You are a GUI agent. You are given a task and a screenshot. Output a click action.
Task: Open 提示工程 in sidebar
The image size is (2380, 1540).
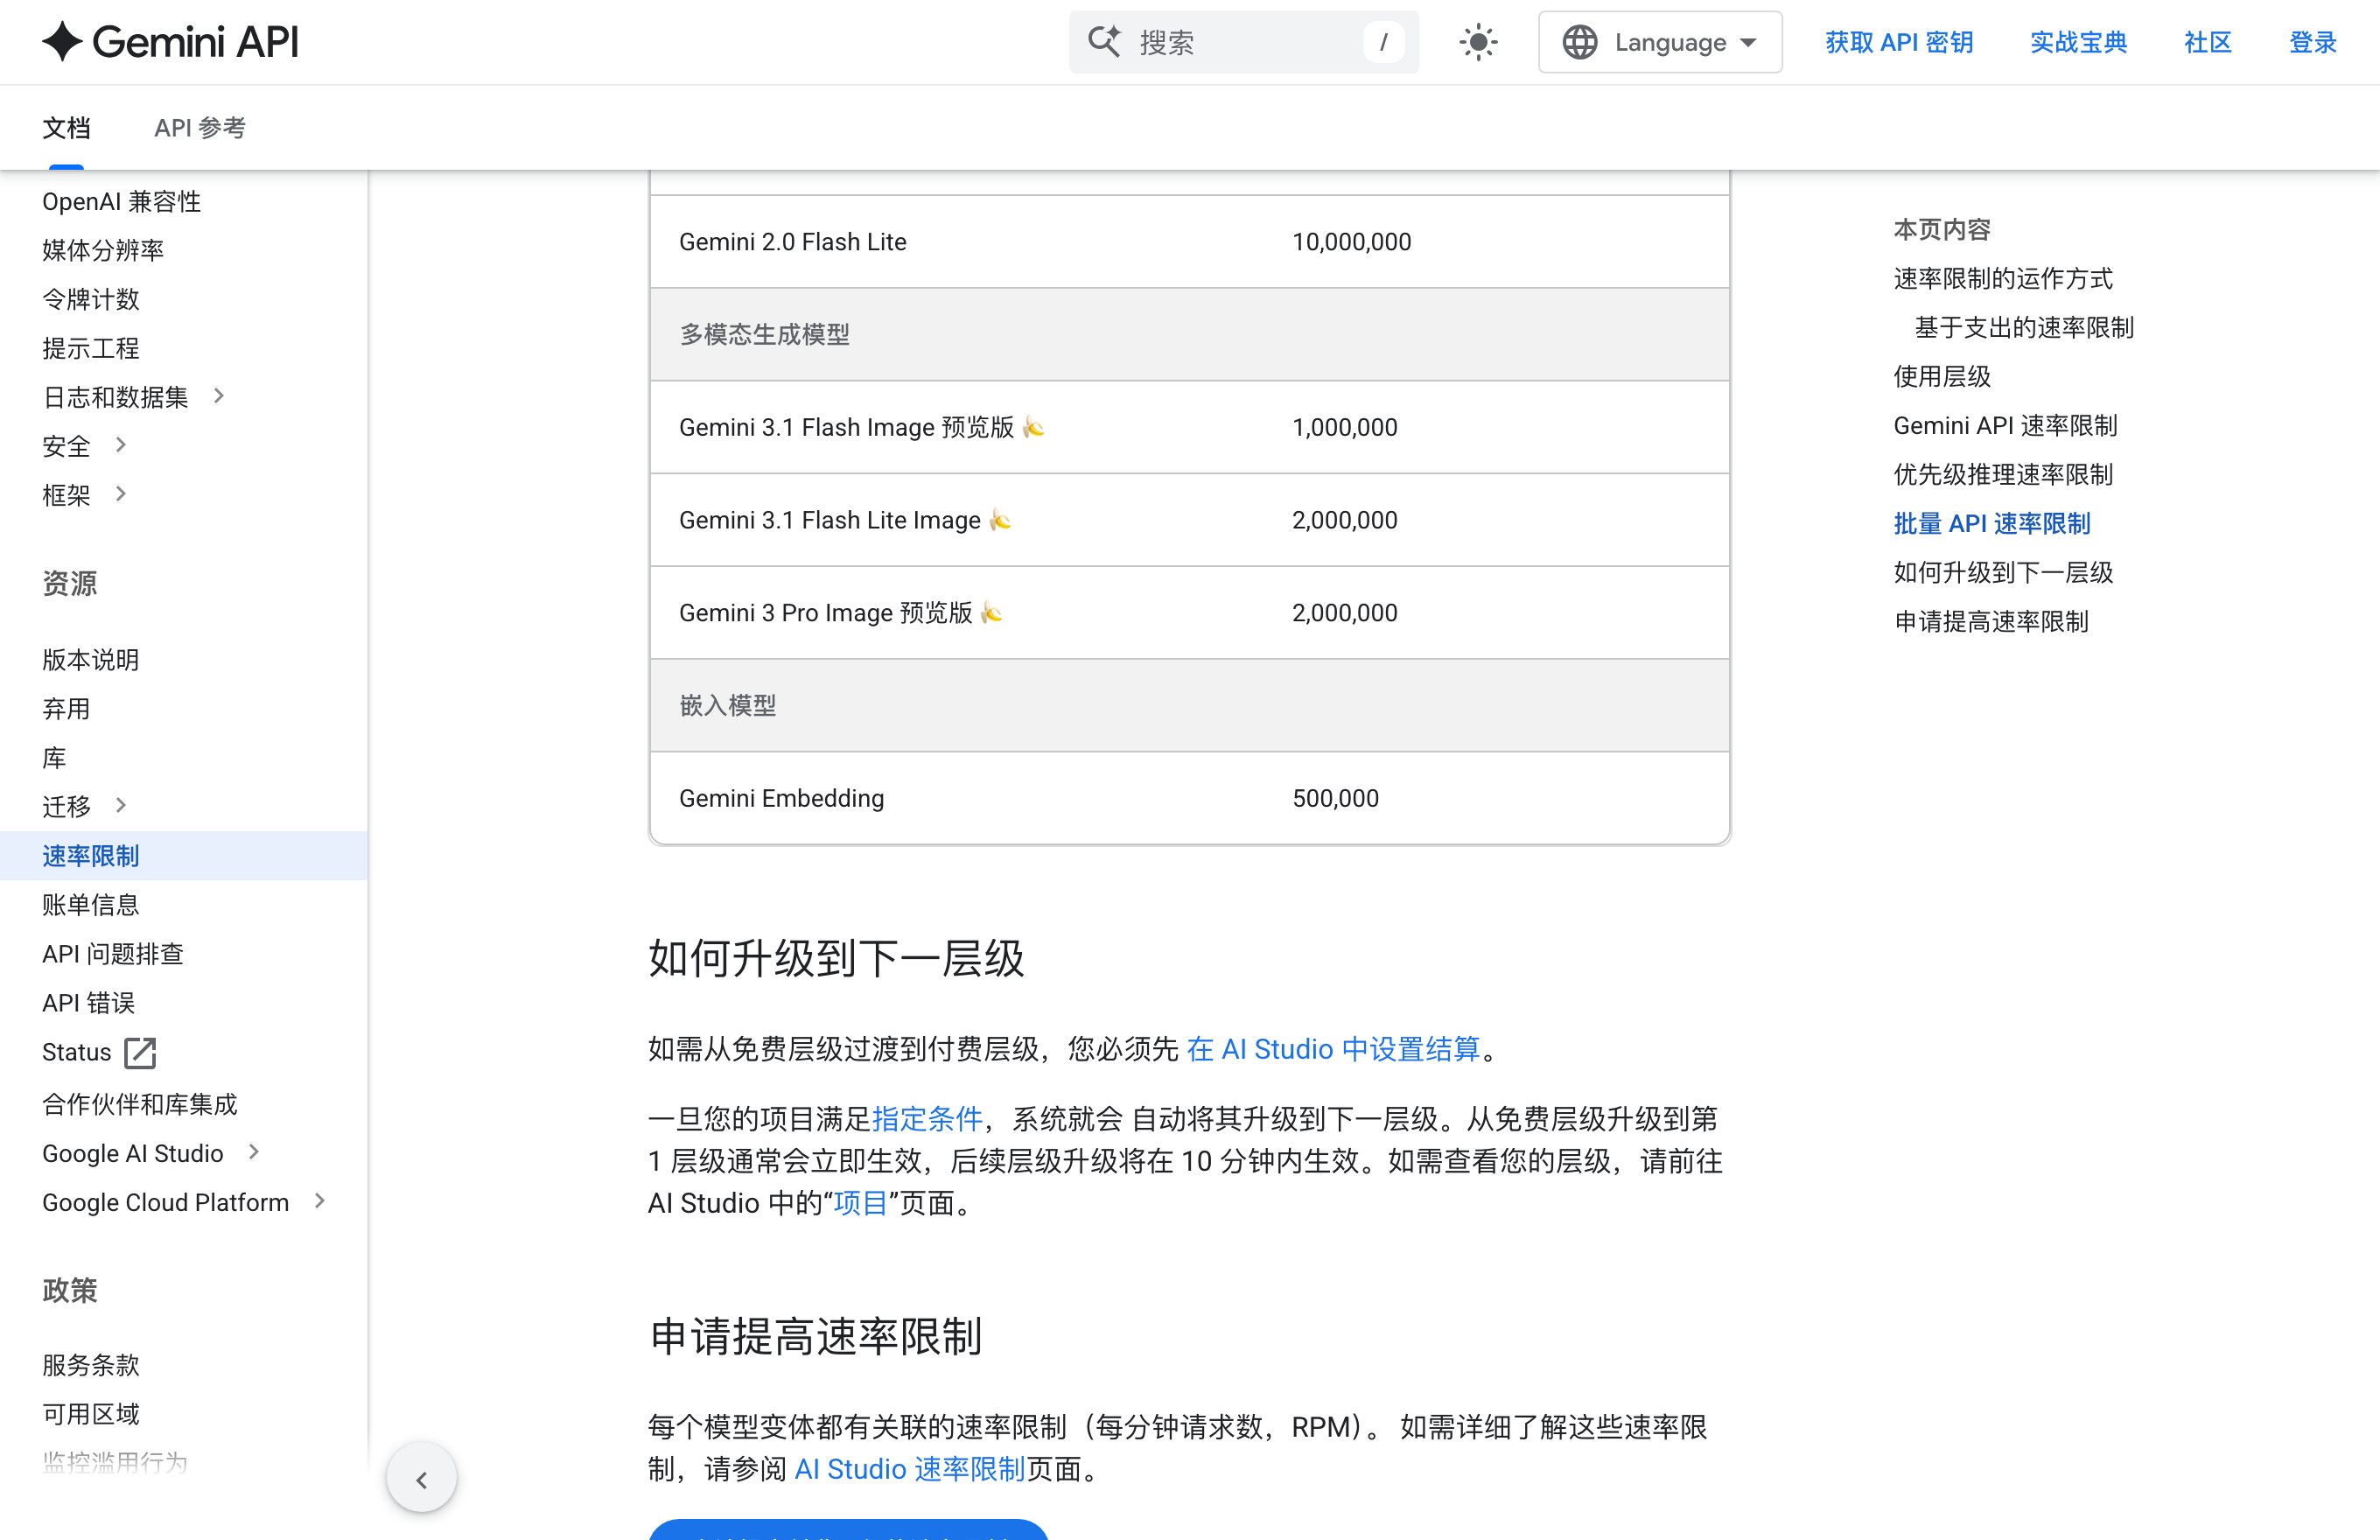(x=90, y=348)
